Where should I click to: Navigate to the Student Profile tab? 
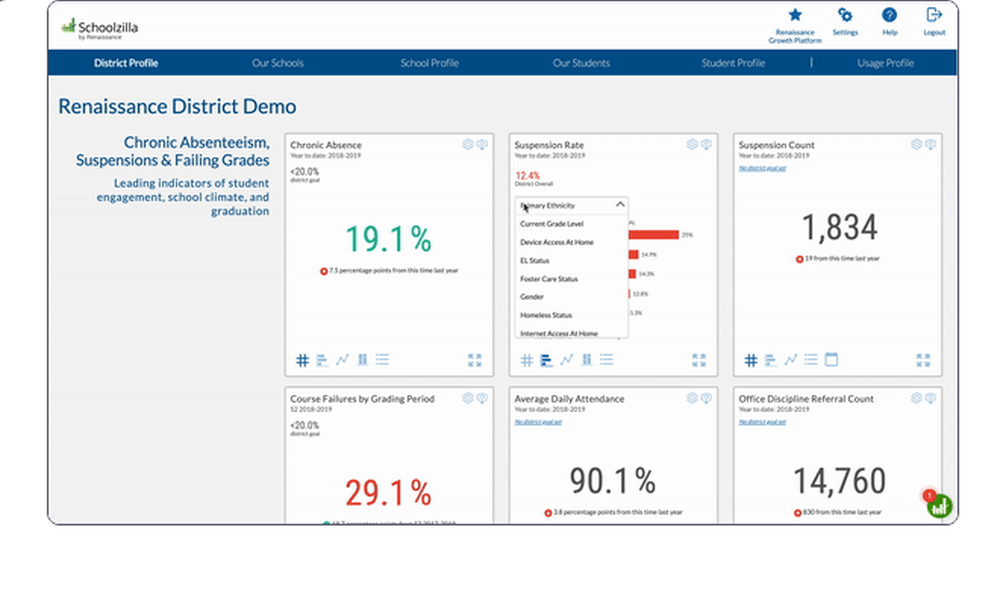[733, 63]
